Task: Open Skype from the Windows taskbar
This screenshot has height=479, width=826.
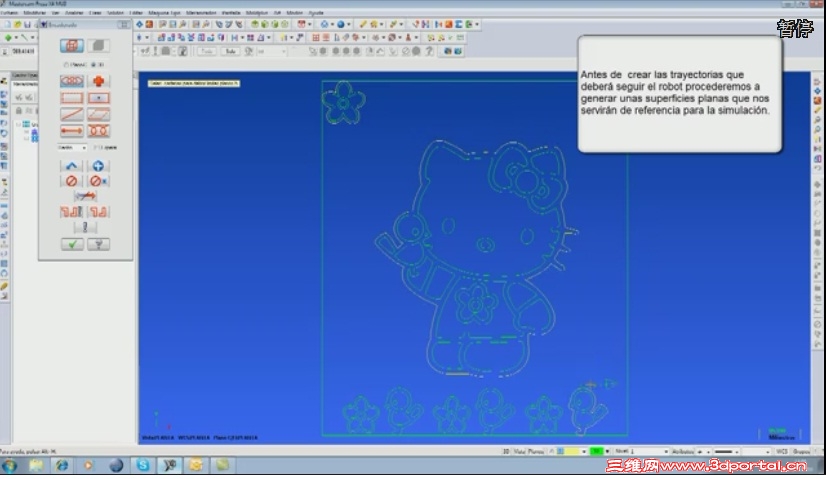Action: tap(143, 465)
